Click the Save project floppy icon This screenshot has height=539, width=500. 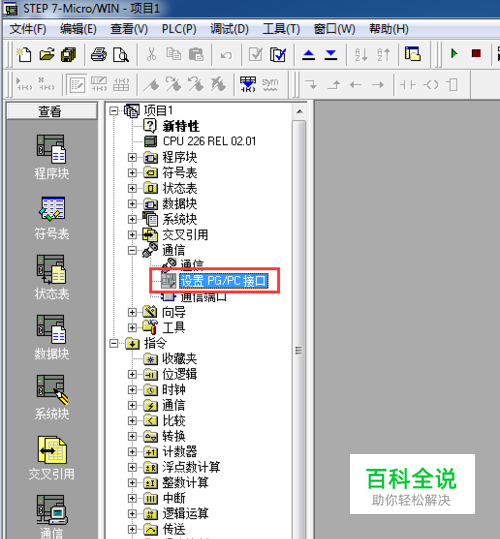pos(68,55)
